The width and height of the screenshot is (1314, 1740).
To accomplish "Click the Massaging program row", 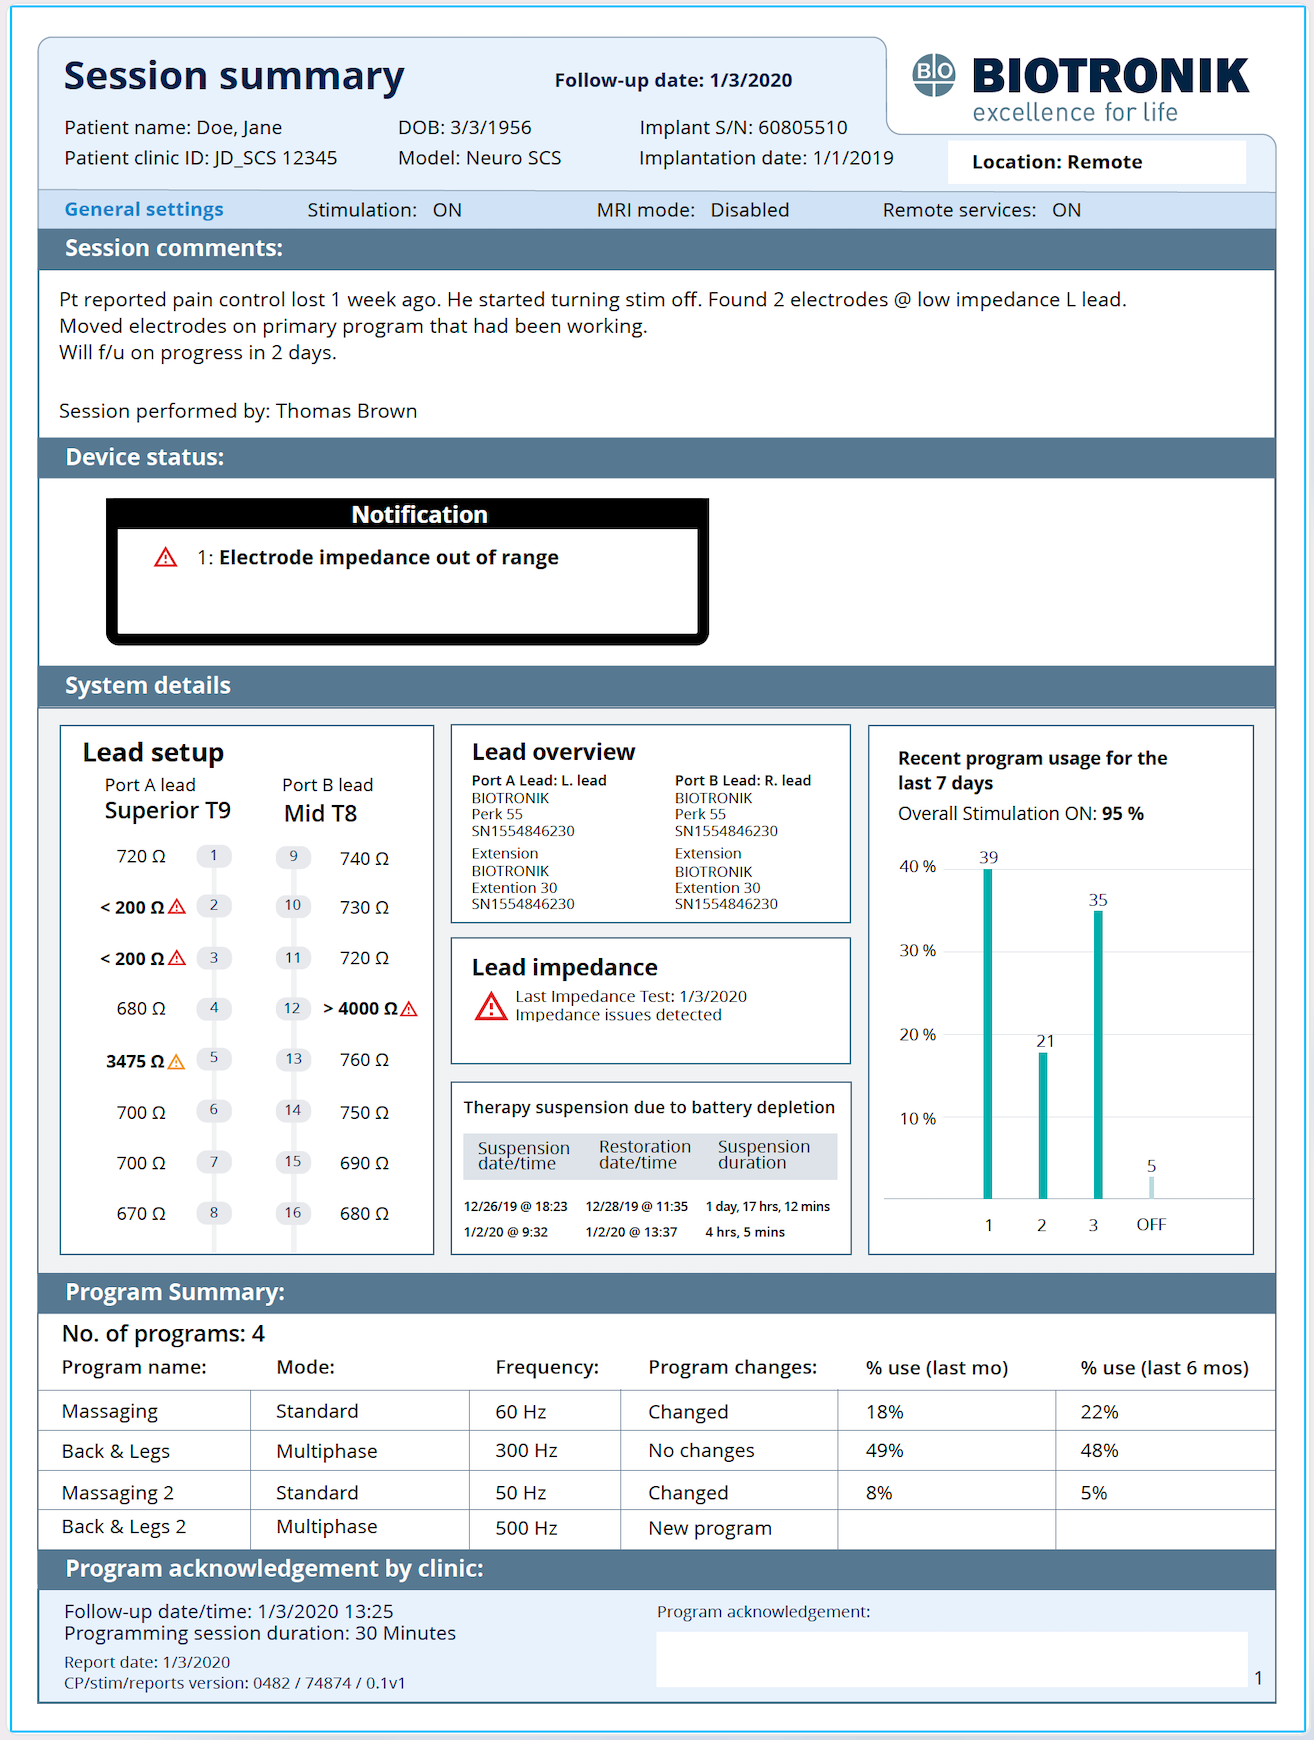I will click(657, 1411).
